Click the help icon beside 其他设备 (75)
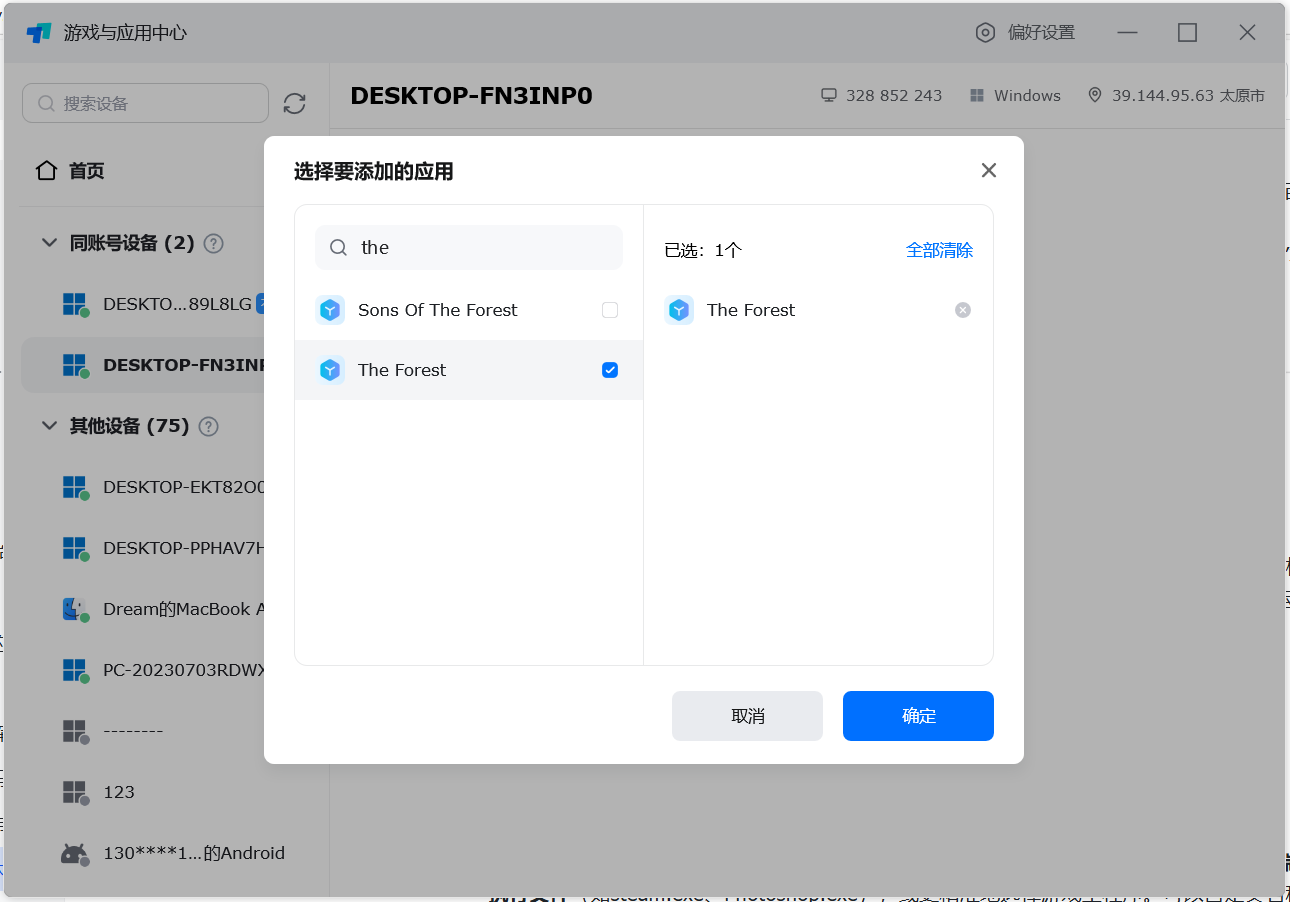Image resolution: width=1290 pixels, height=902 pixels. [x=208, y=426]
